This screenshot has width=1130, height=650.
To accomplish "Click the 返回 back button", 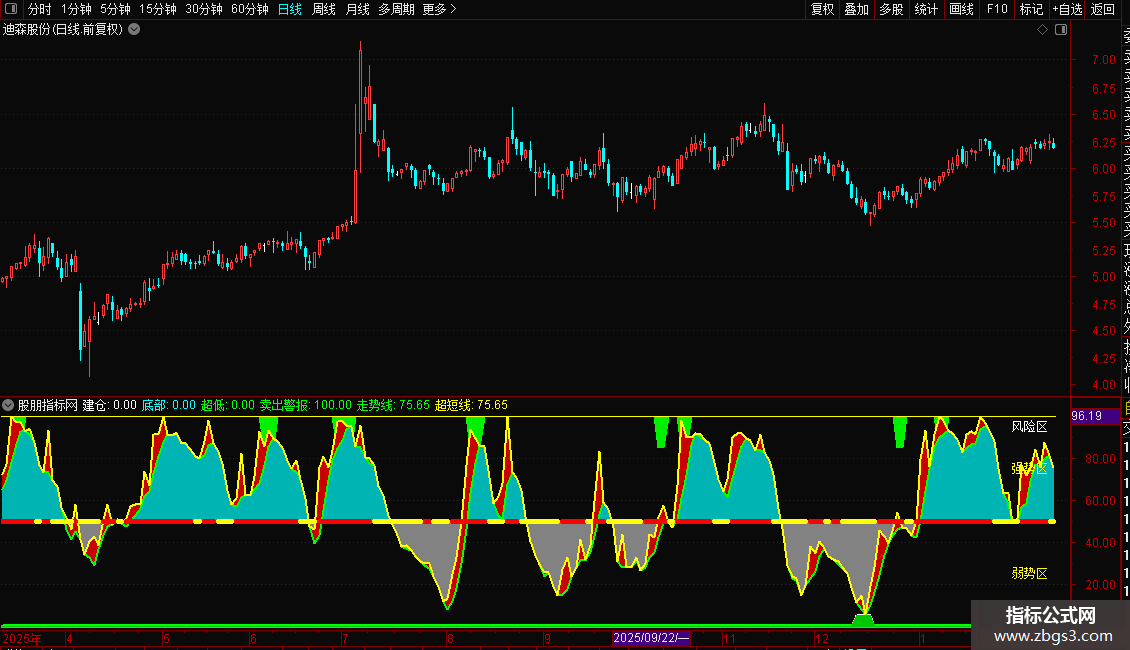I will (x=1103, y=9).
